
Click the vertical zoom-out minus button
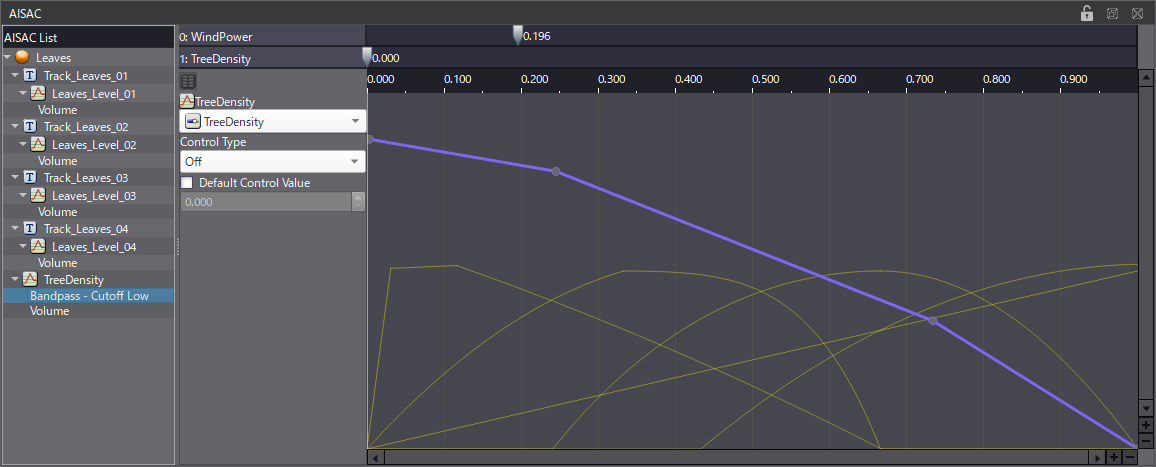coord(1145,440)
